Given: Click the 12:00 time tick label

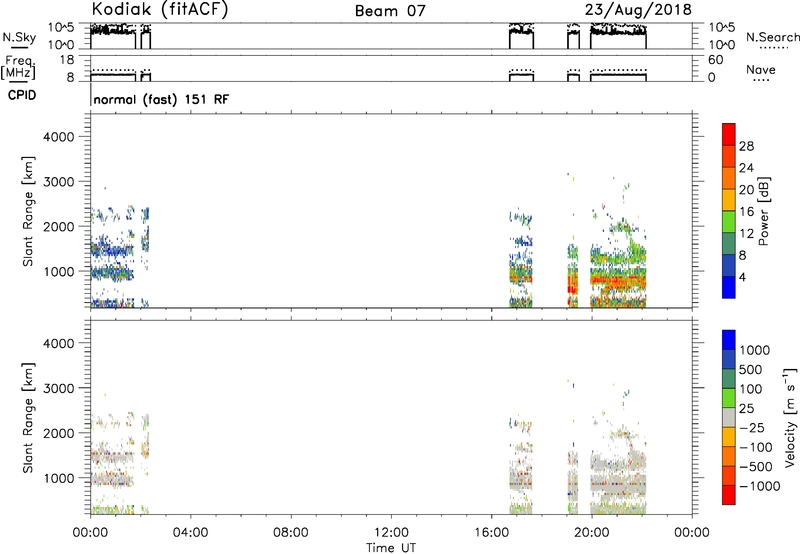Looking at the screenshot, I should [x=391, y=533].
